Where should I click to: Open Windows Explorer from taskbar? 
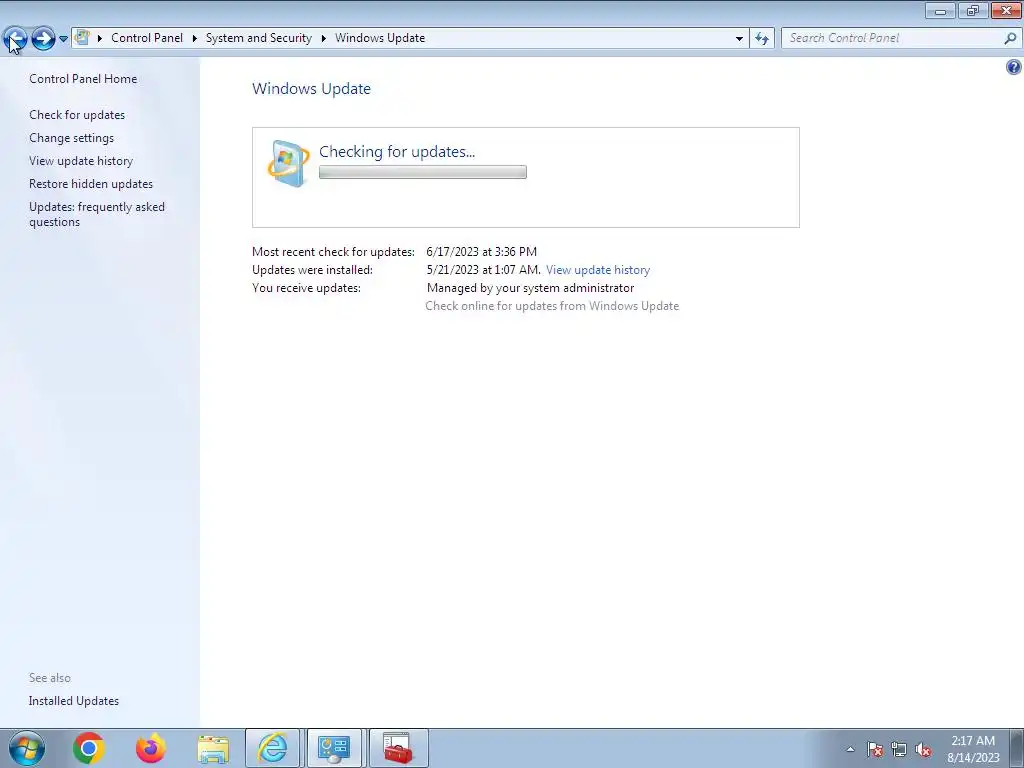tap(213, 749)
